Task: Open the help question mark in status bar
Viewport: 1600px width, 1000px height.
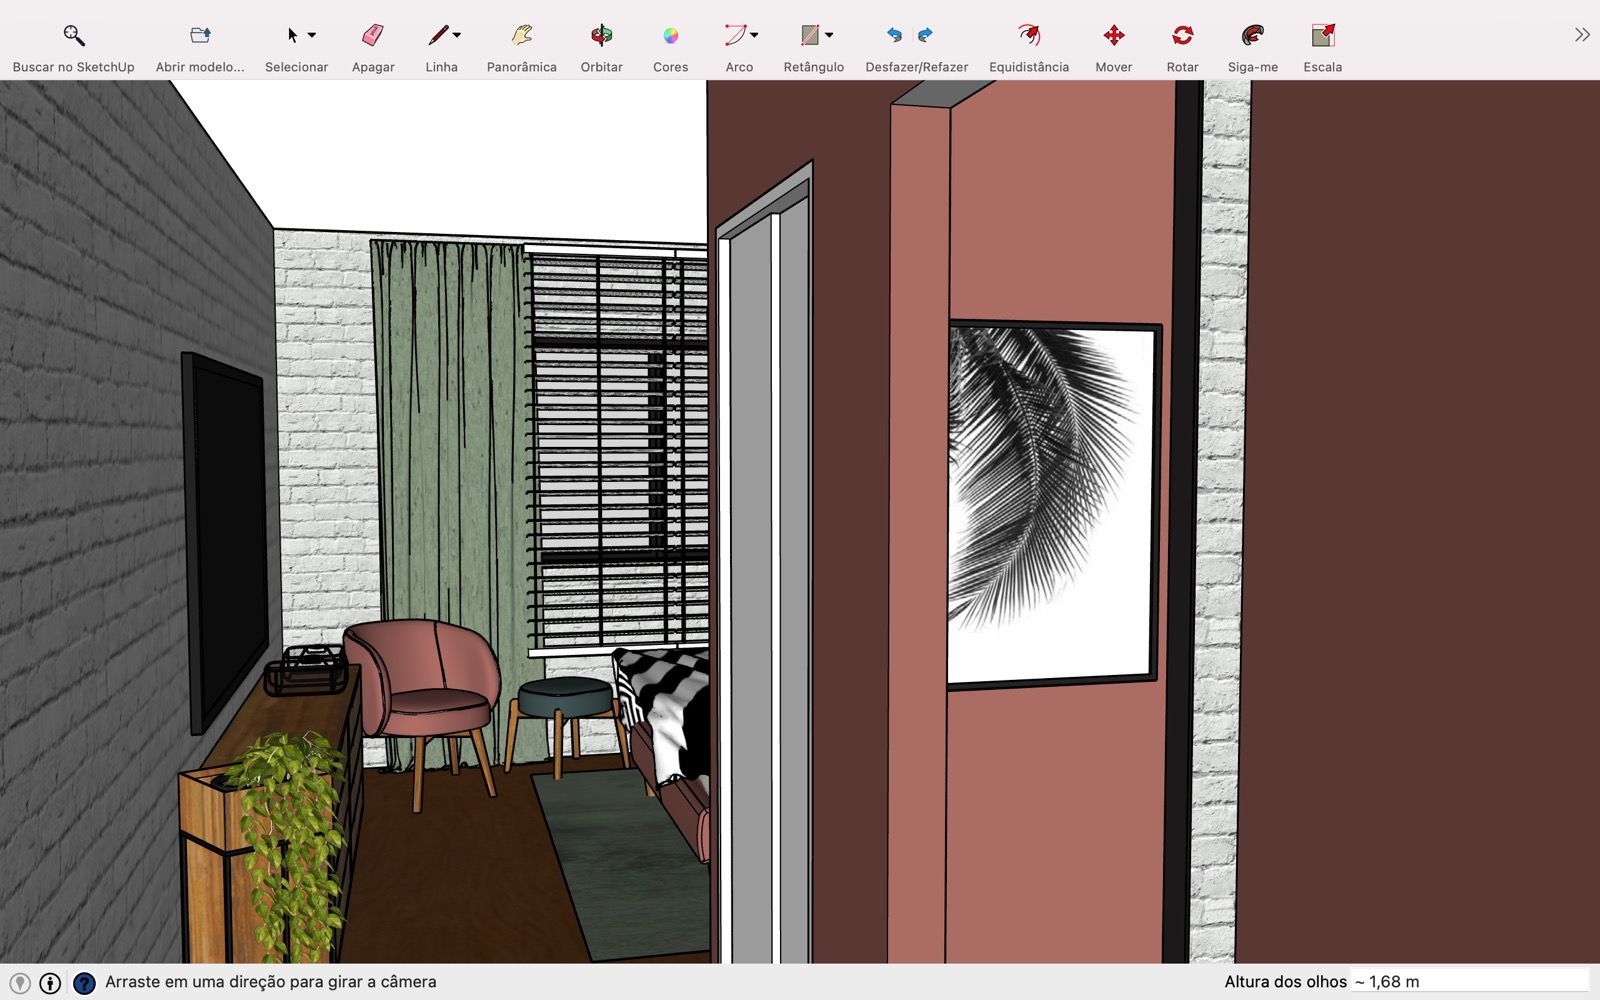Action: point(85,983)
